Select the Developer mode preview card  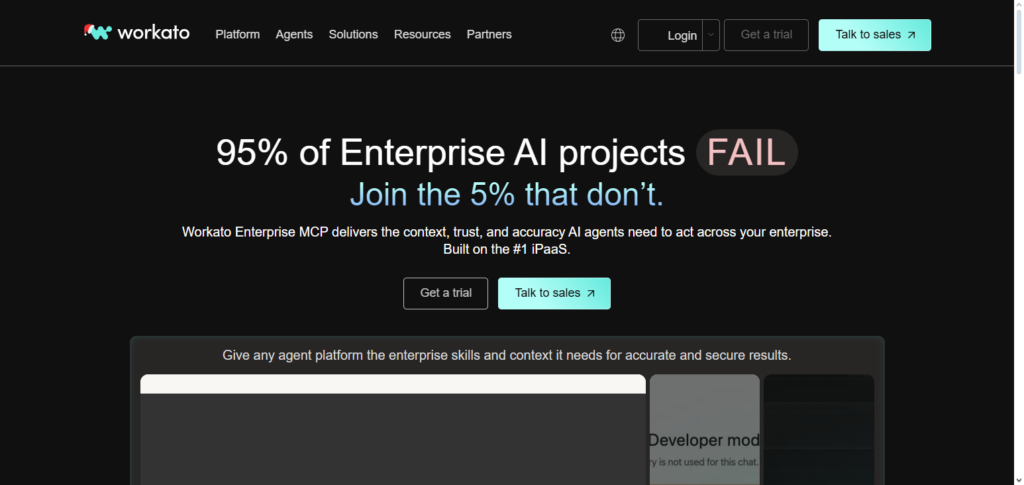(x=704, y=430)
